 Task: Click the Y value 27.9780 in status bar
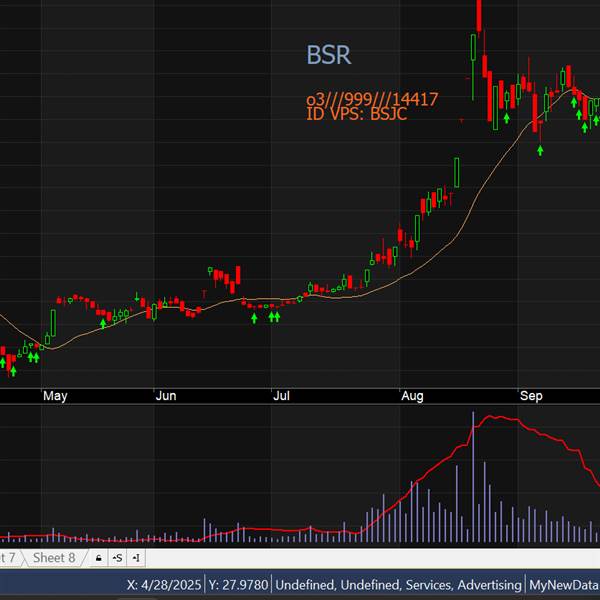point(238,584)
